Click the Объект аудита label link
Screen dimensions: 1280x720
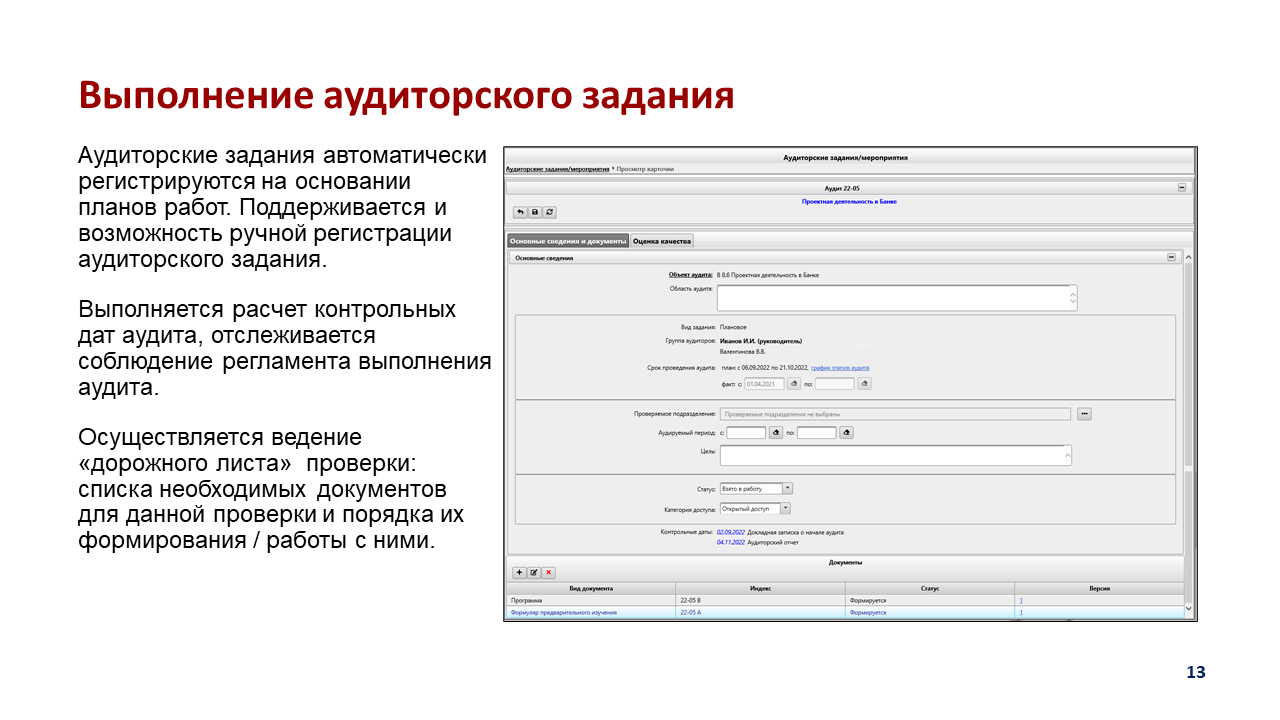click(x=690, y=274)
